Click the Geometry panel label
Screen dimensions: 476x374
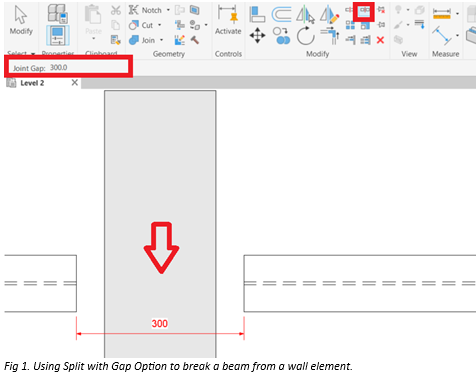tap(169, 54)
